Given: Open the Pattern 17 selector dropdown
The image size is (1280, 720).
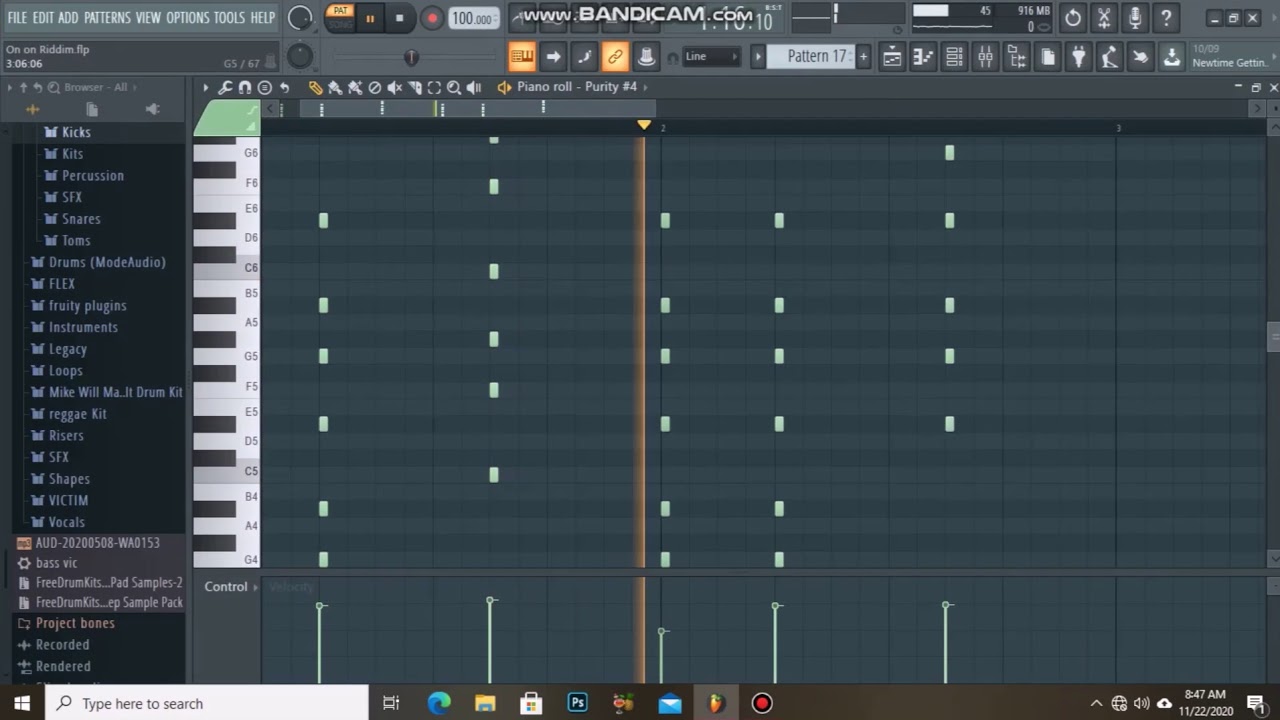Looking at the screenshot, I should click(x=810, y=57).
